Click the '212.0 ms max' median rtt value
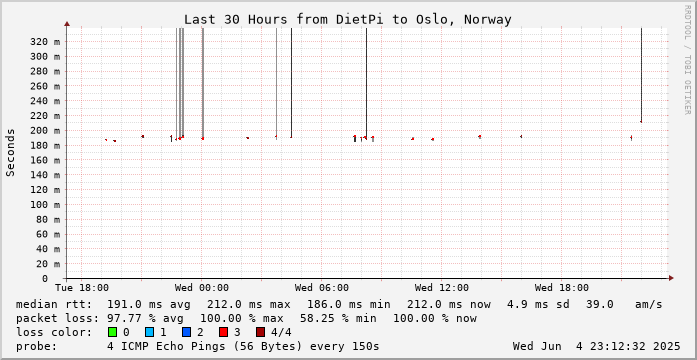The width and height of the screenshot is (697, 360). tap(249, 305)
